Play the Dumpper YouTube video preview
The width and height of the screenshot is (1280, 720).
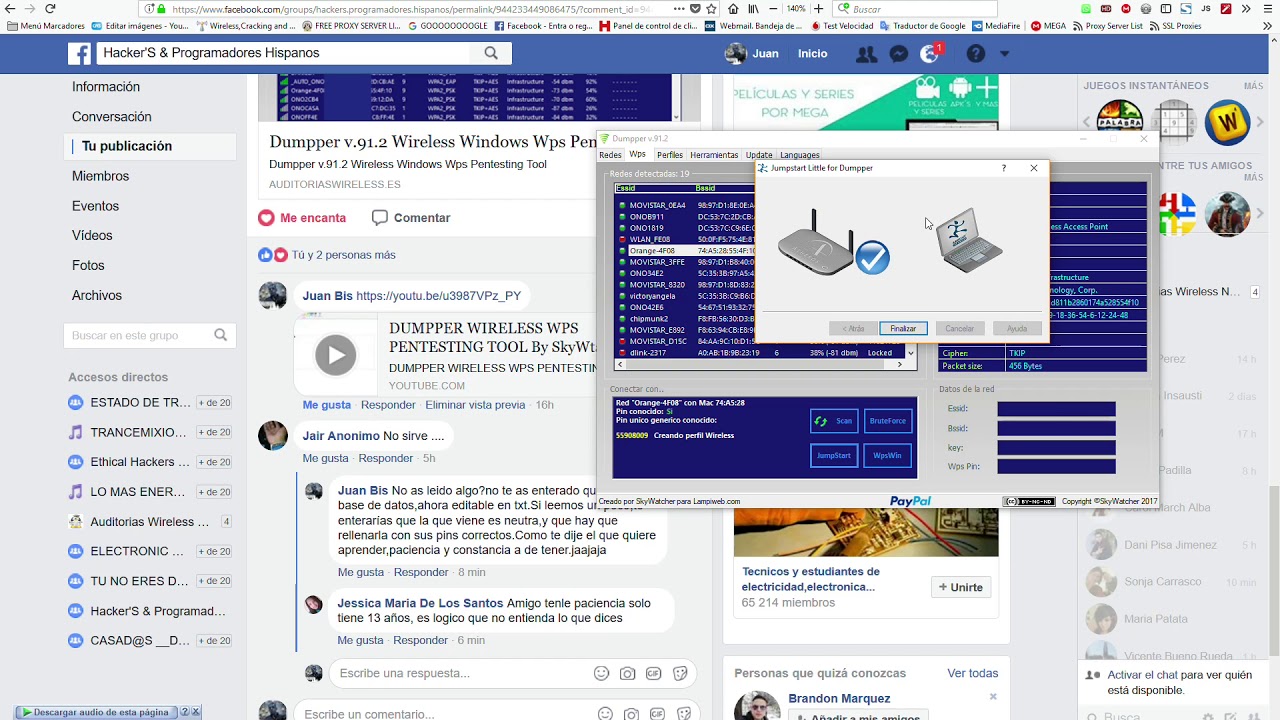(x=335, y=355)
